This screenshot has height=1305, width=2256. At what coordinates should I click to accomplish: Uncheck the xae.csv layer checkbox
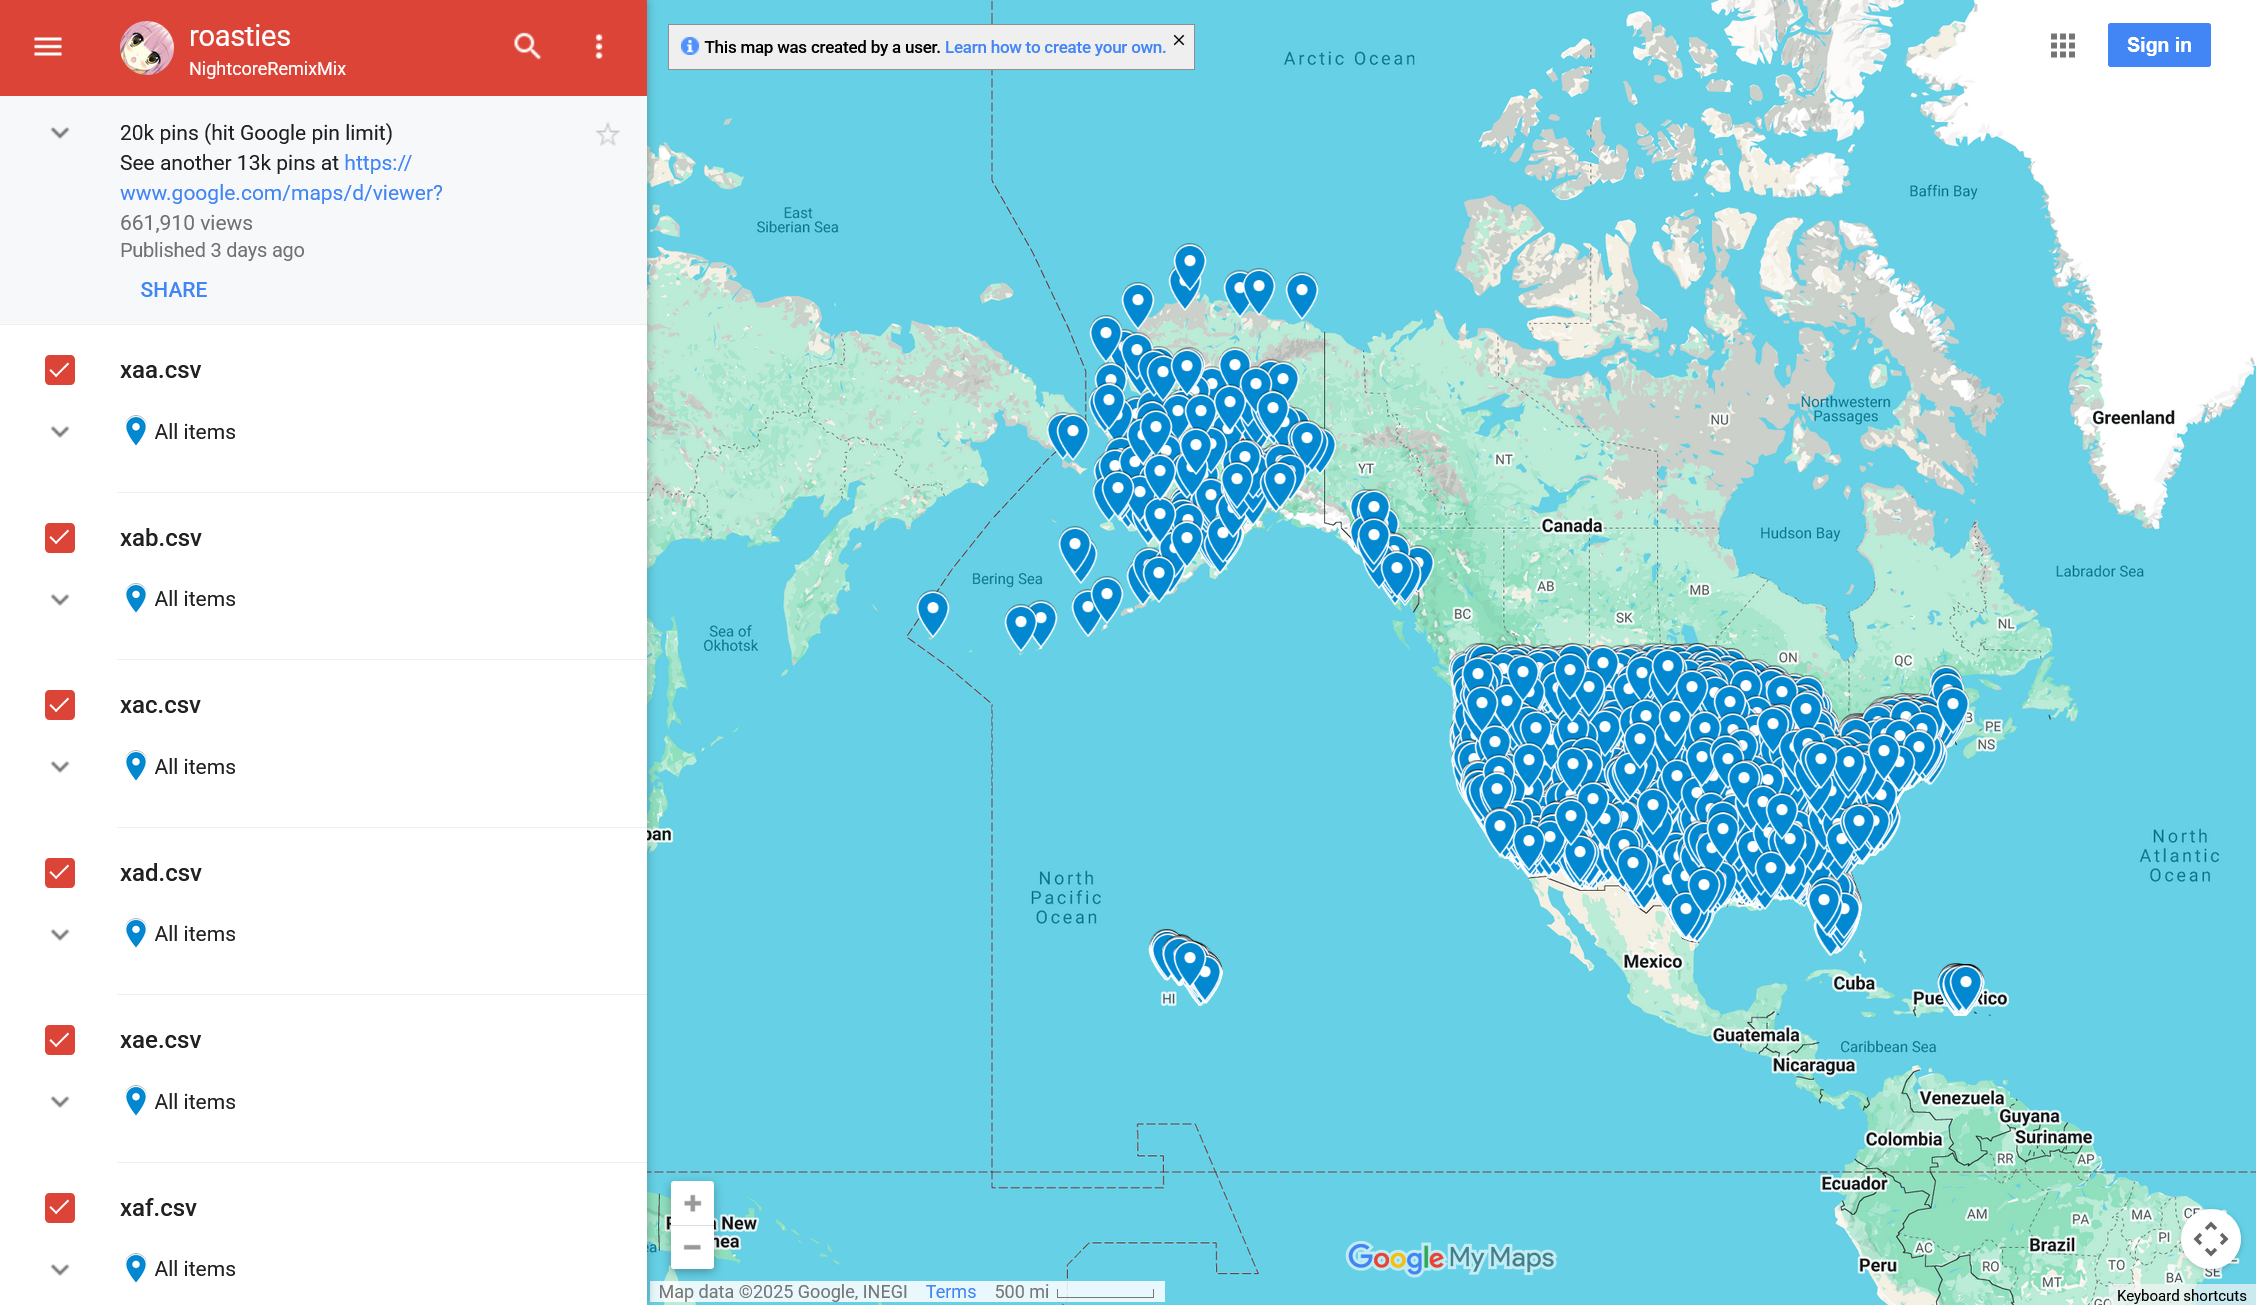[60, 1040]
